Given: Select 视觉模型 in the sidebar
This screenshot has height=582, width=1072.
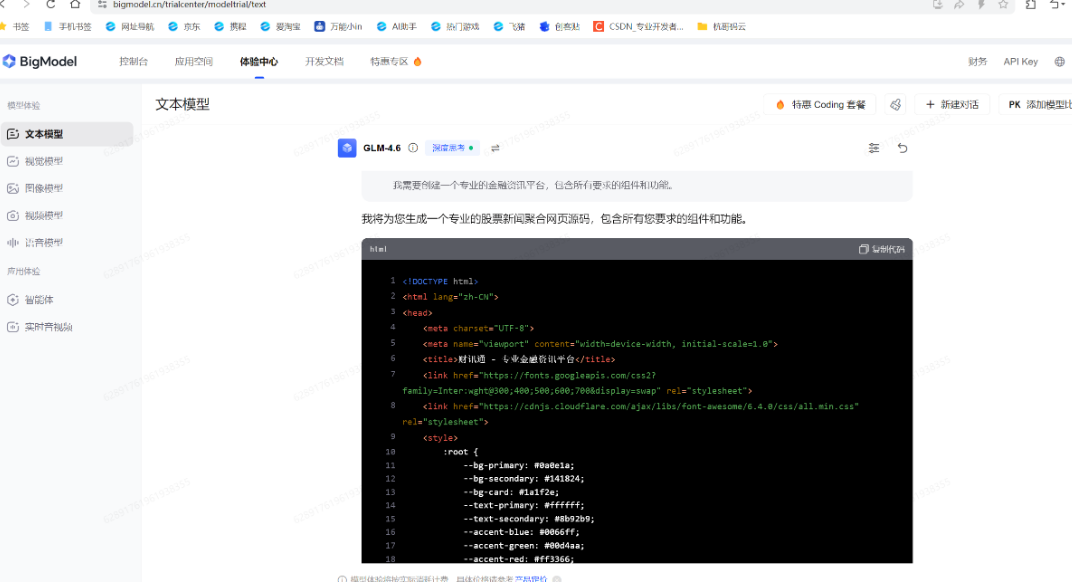Looking at the screenshot, I should pos(43,161).
